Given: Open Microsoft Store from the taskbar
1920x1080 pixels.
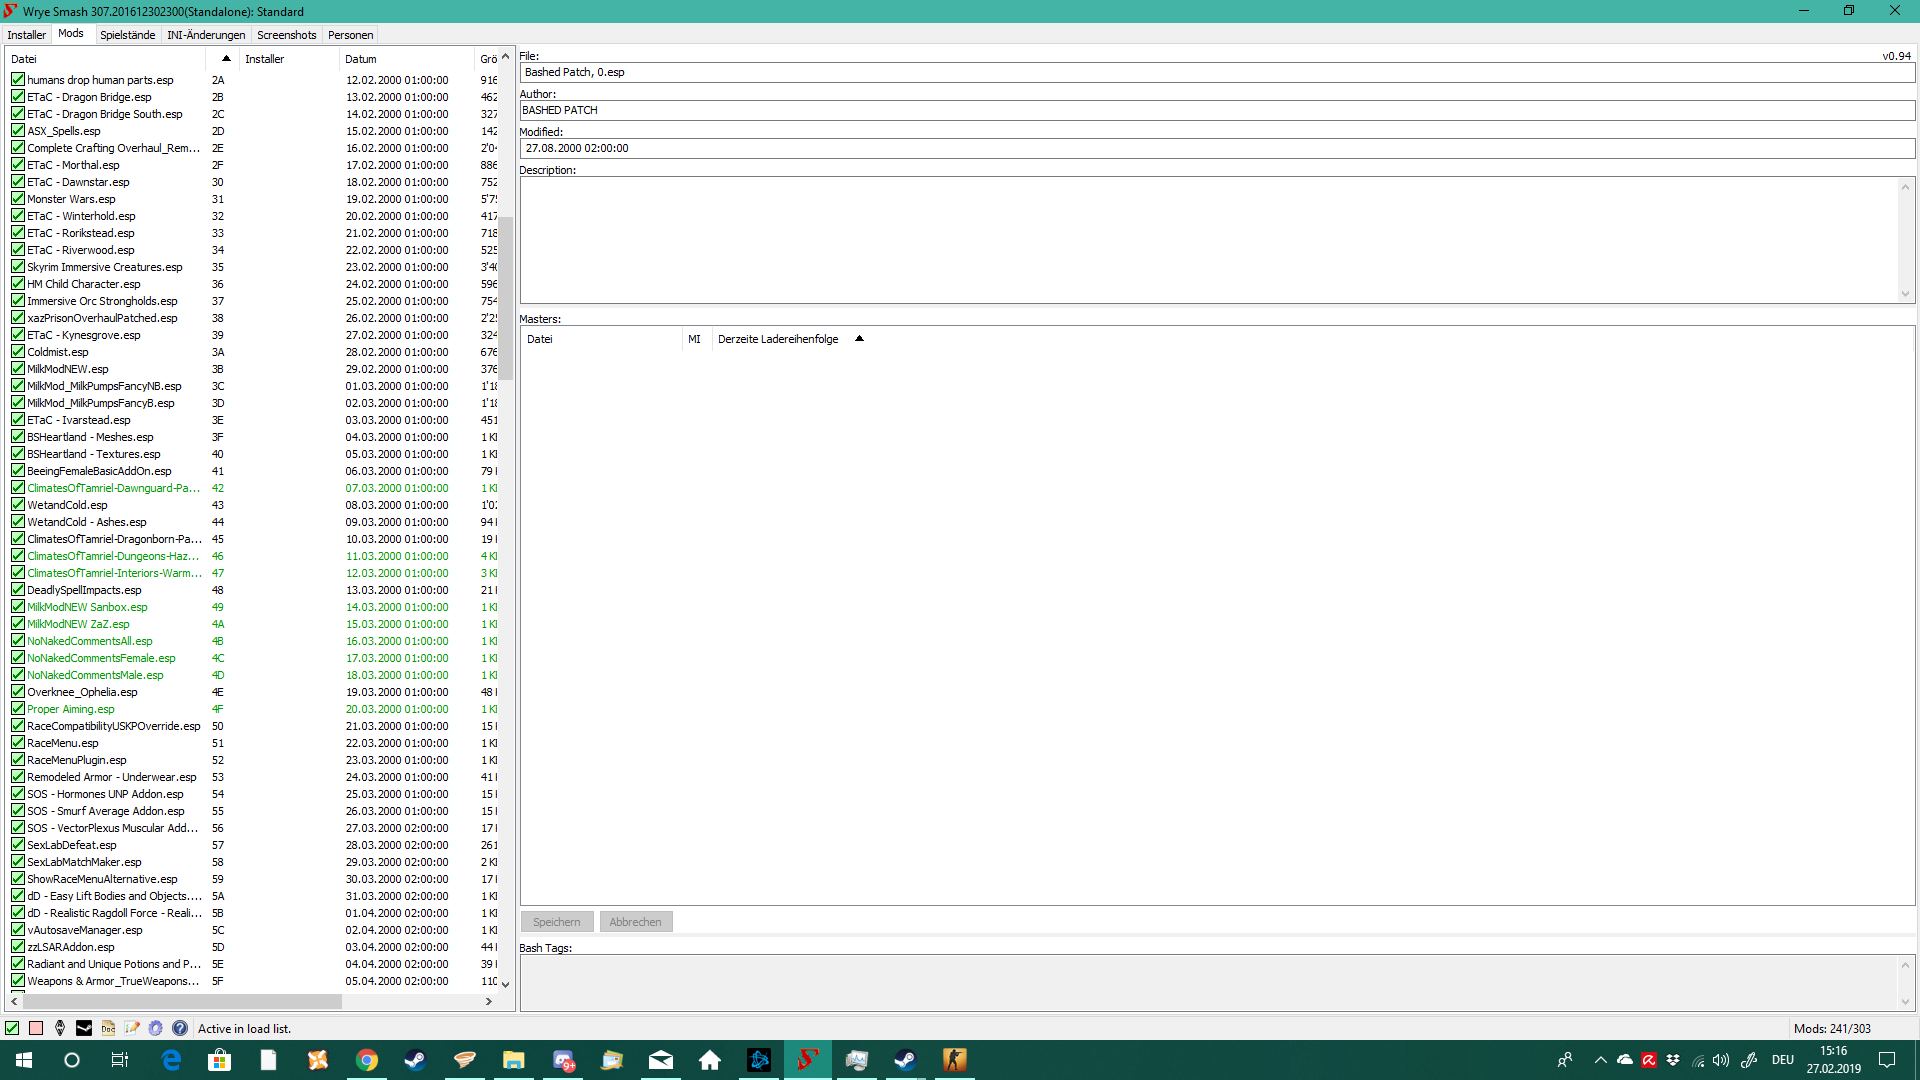Looking at the screenshot, I should click(x=220, y=1060).
